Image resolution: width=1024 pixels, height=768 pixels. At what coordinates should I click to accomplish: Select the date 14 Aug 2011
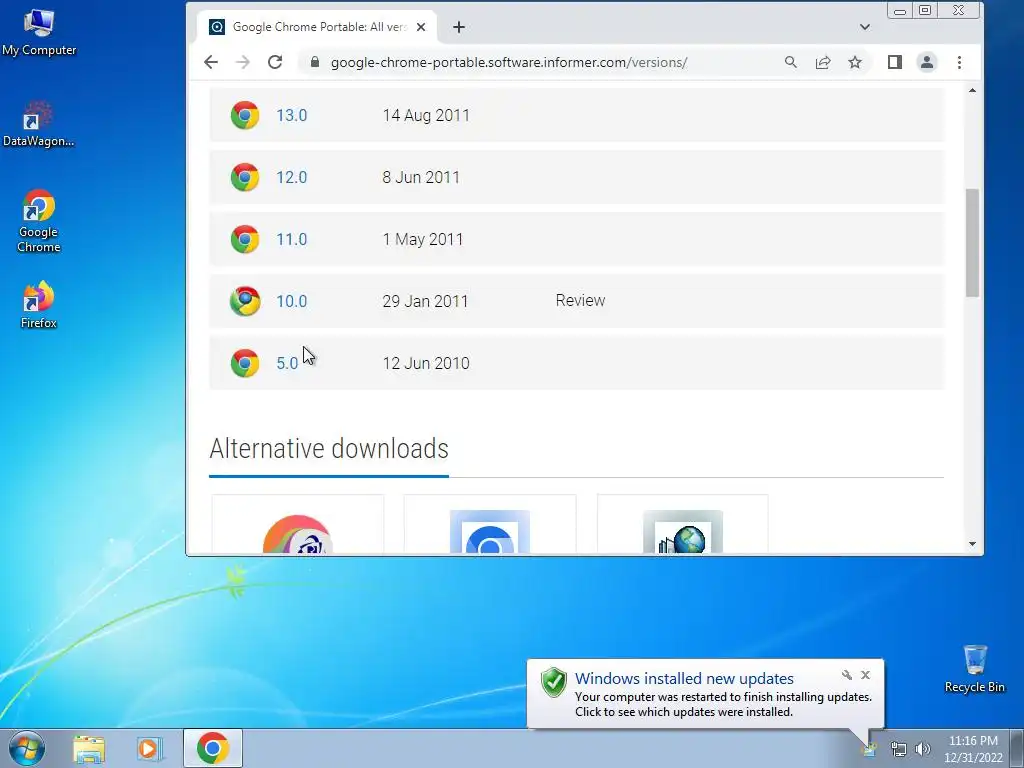tap(426, 115)
